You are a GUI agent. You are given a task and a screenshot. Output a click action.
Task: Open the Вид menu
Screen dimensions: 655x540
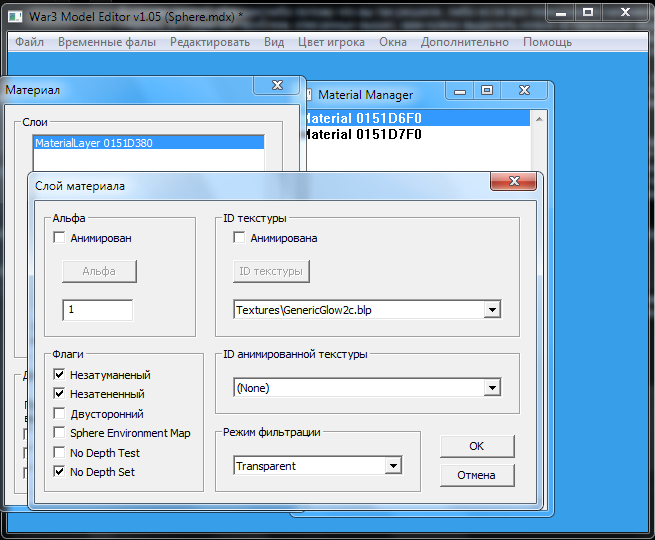[274, 42]
